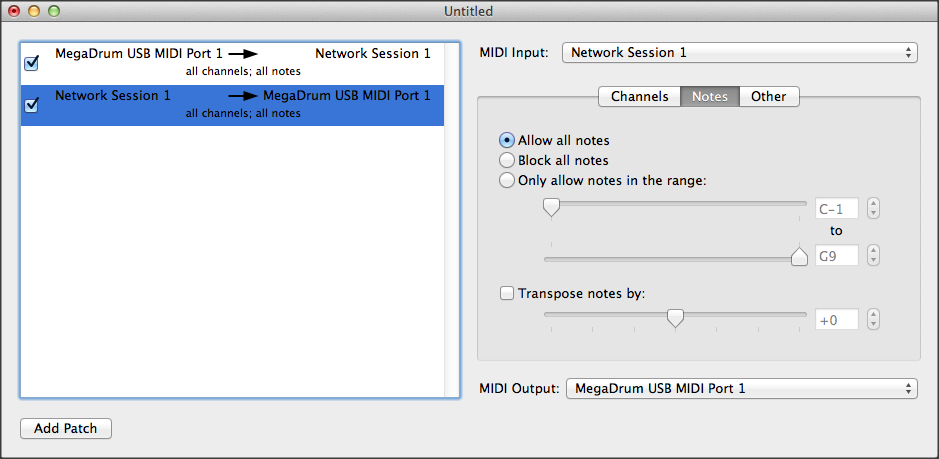Enable Transpose notes by checkbox
This screenshot has width=939, height=459.
click(x=507, y=294)
